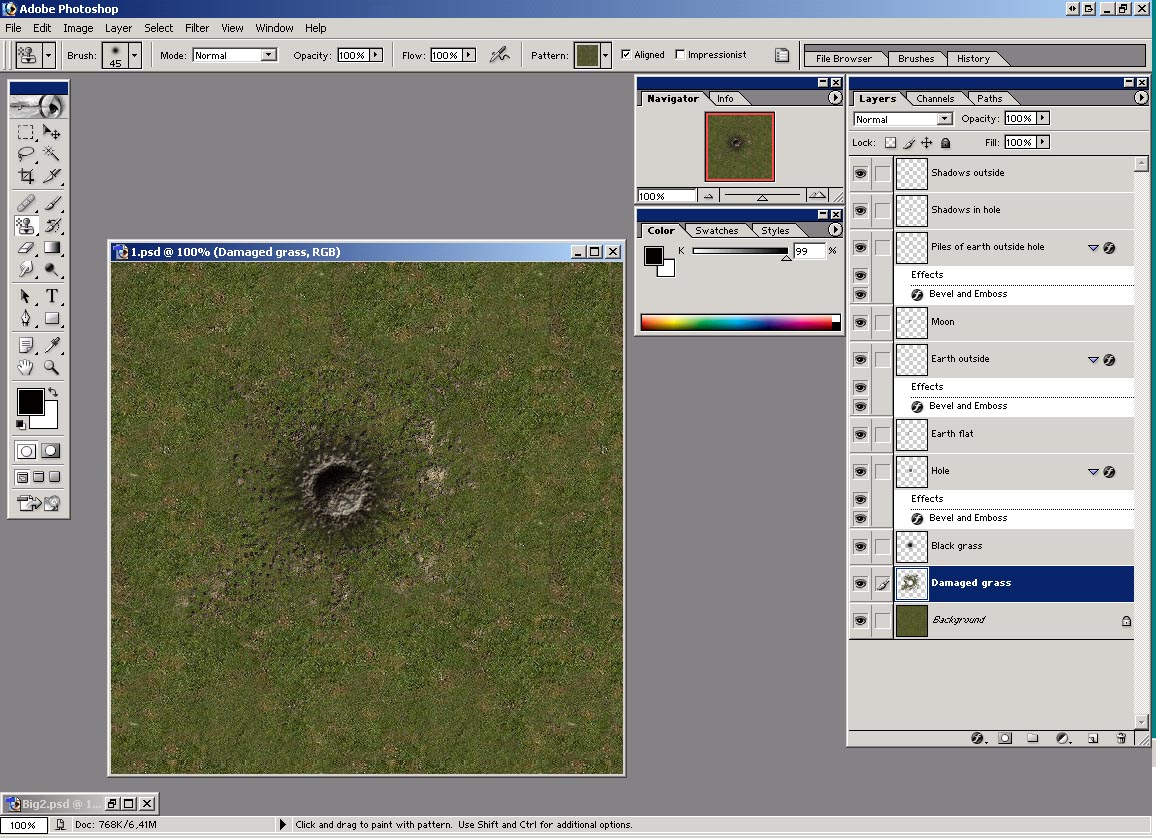
Task: Select the Crop tool
Action: [27, 176]
